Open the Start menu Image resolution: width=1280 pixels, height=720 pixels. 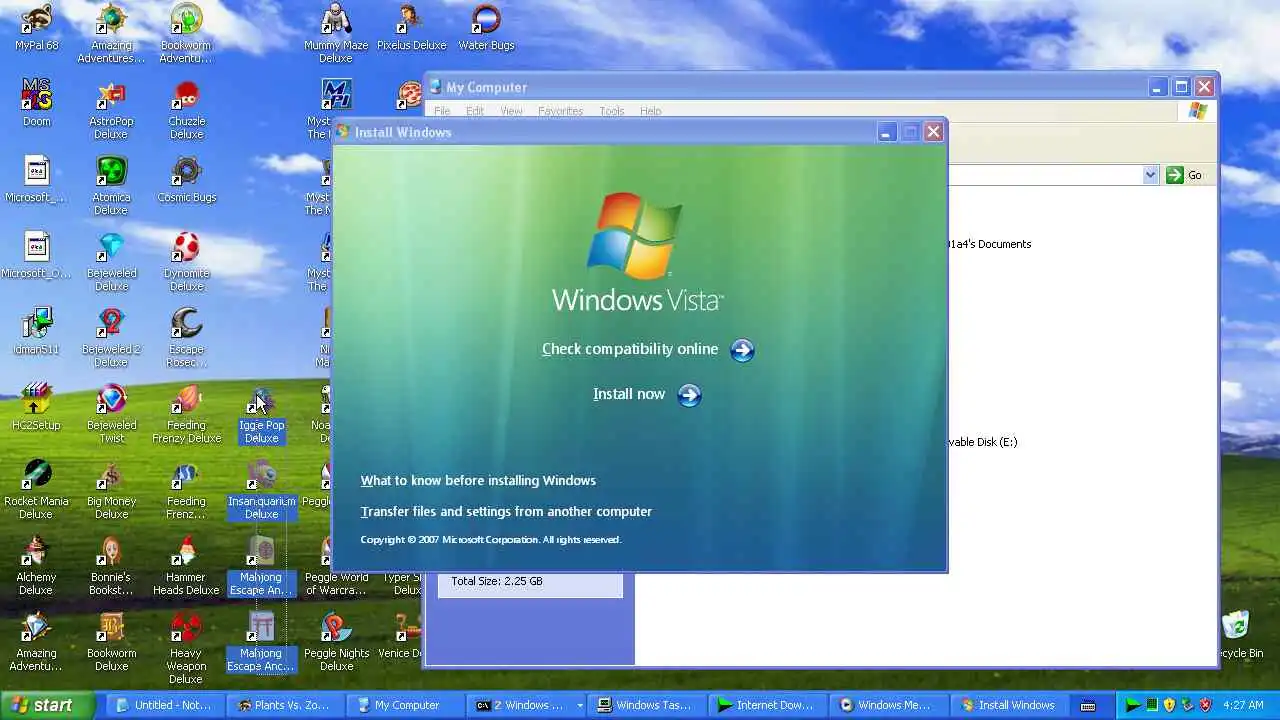pyautogui.click(x=47, y=705)
